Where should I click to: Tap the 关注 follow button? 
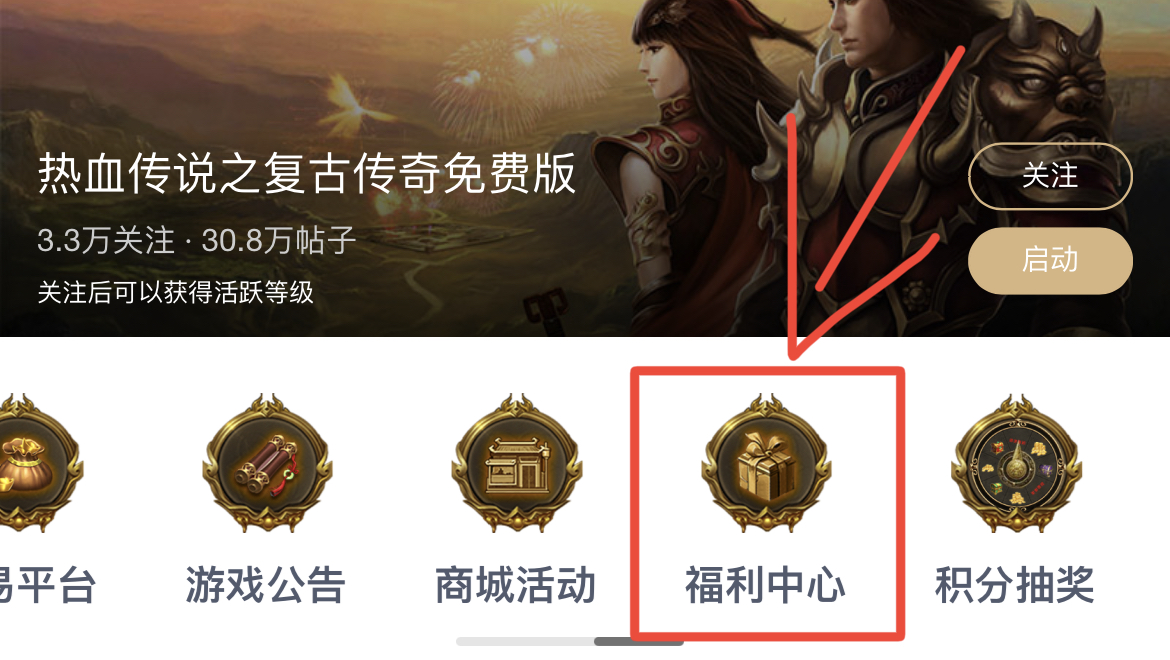tap(1050, 176)
